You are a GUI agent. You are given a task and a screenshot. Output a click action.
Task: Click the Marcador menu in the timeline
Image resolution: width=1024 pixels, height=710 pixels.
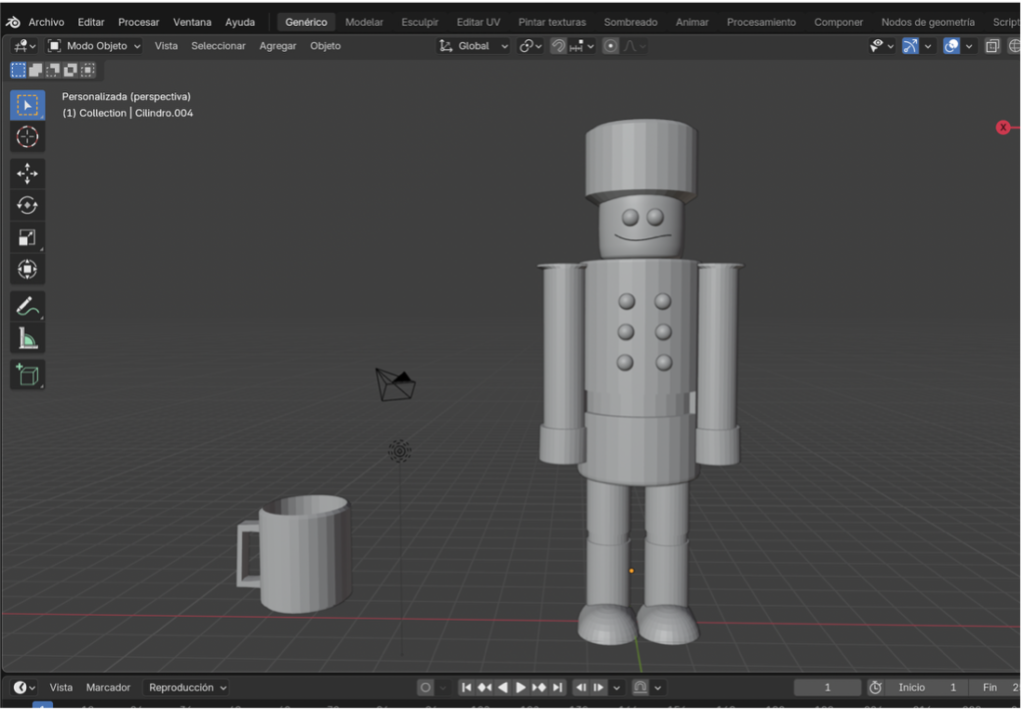click(108, 687)
